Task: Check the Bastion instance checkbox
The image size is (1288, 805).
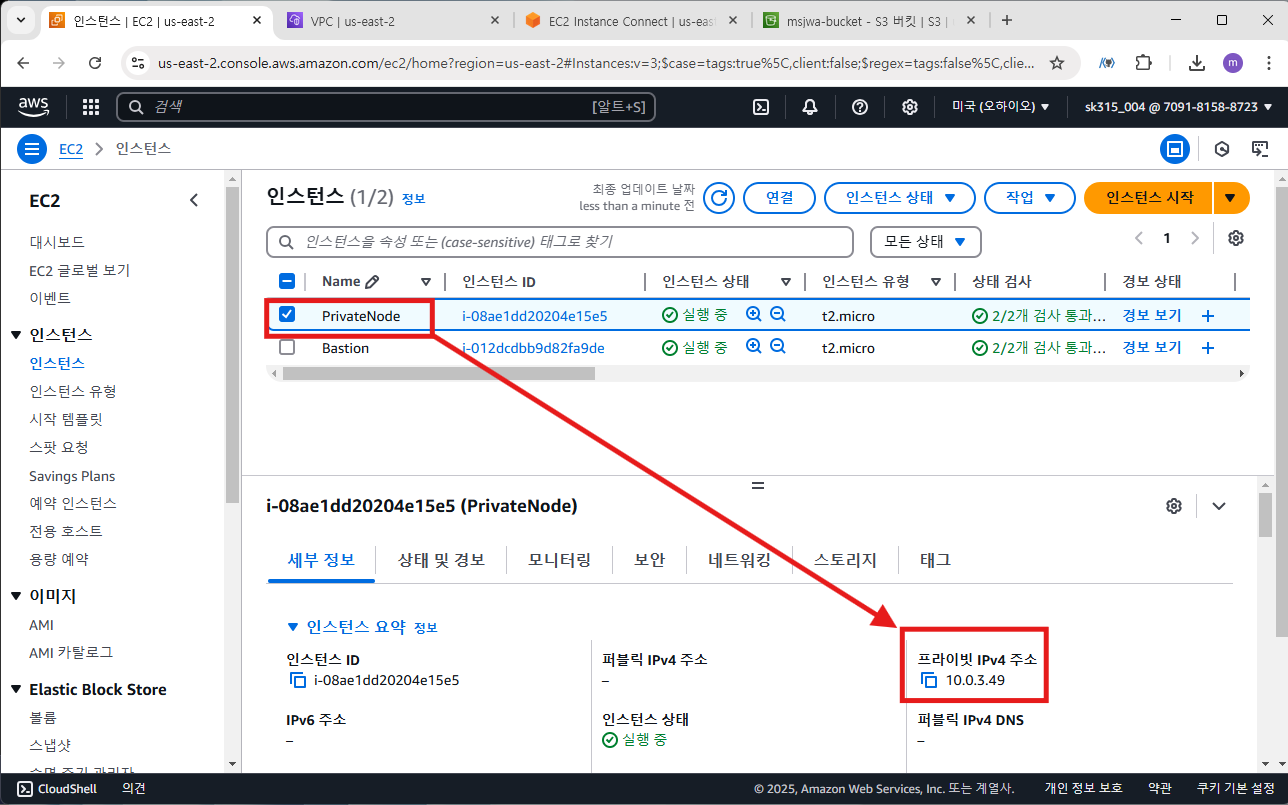Action: pos(287,347)
